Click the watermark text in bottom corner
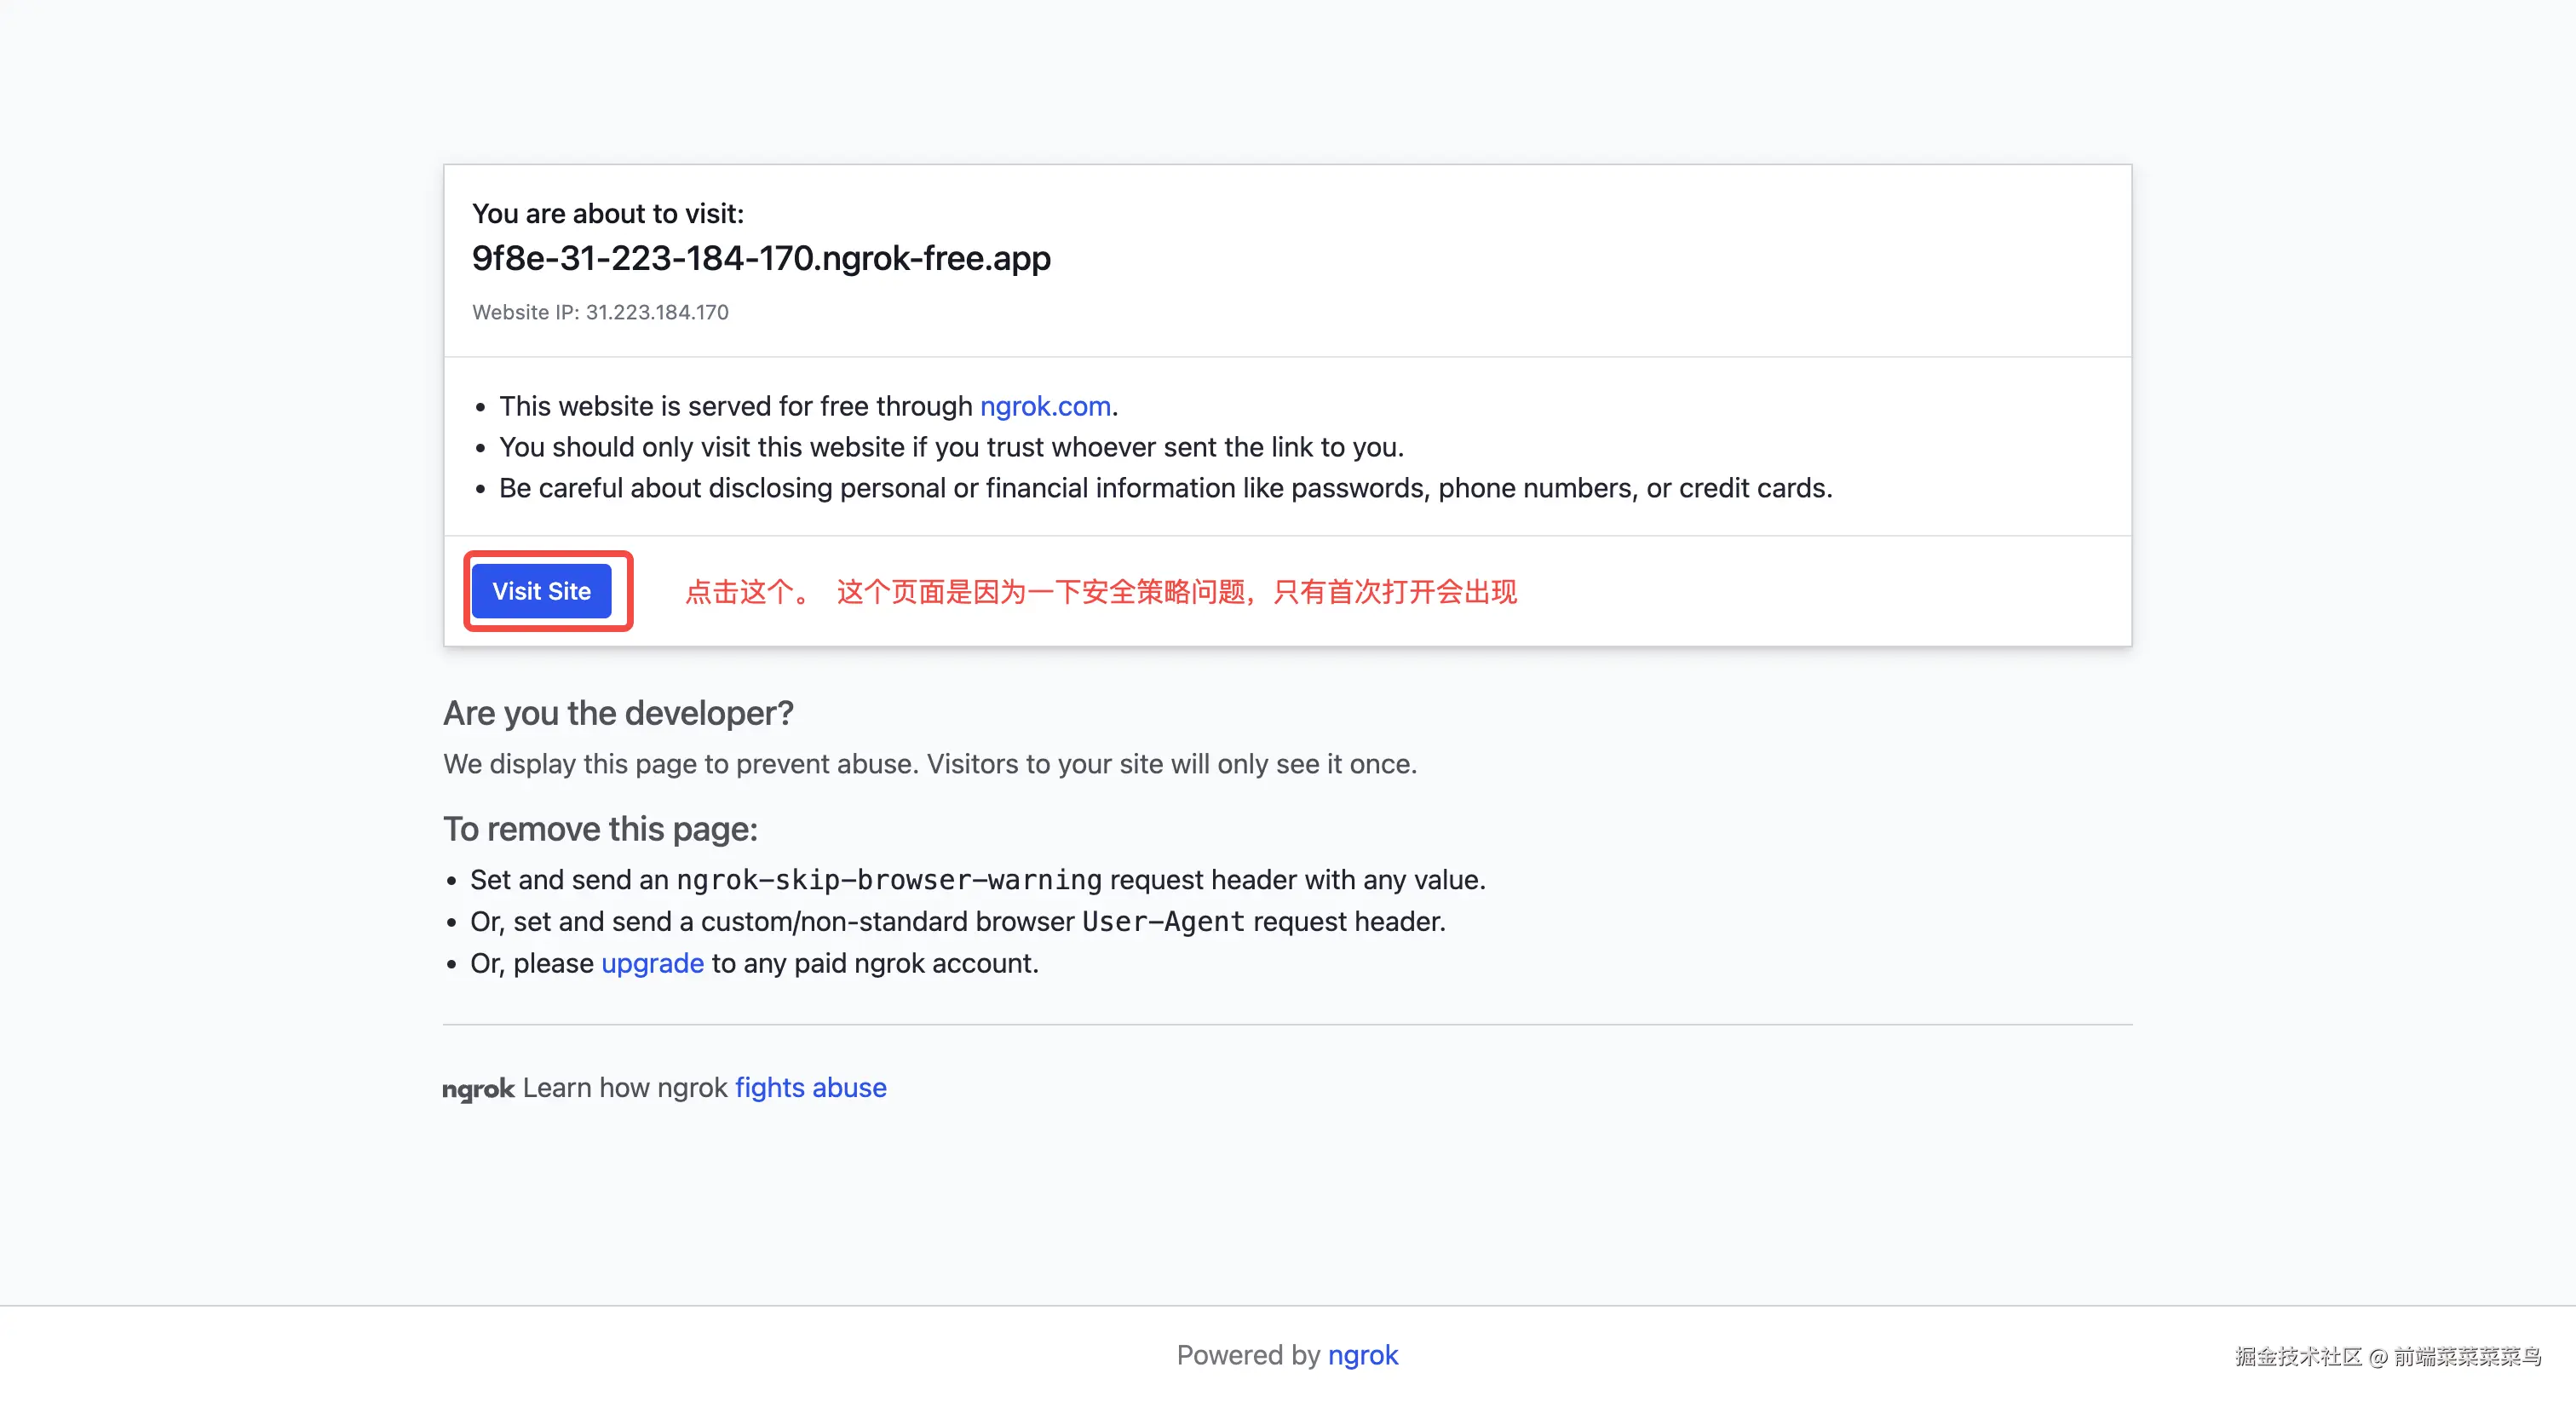This screenshot has height=1402, width=2576. coord(2387,1356)
